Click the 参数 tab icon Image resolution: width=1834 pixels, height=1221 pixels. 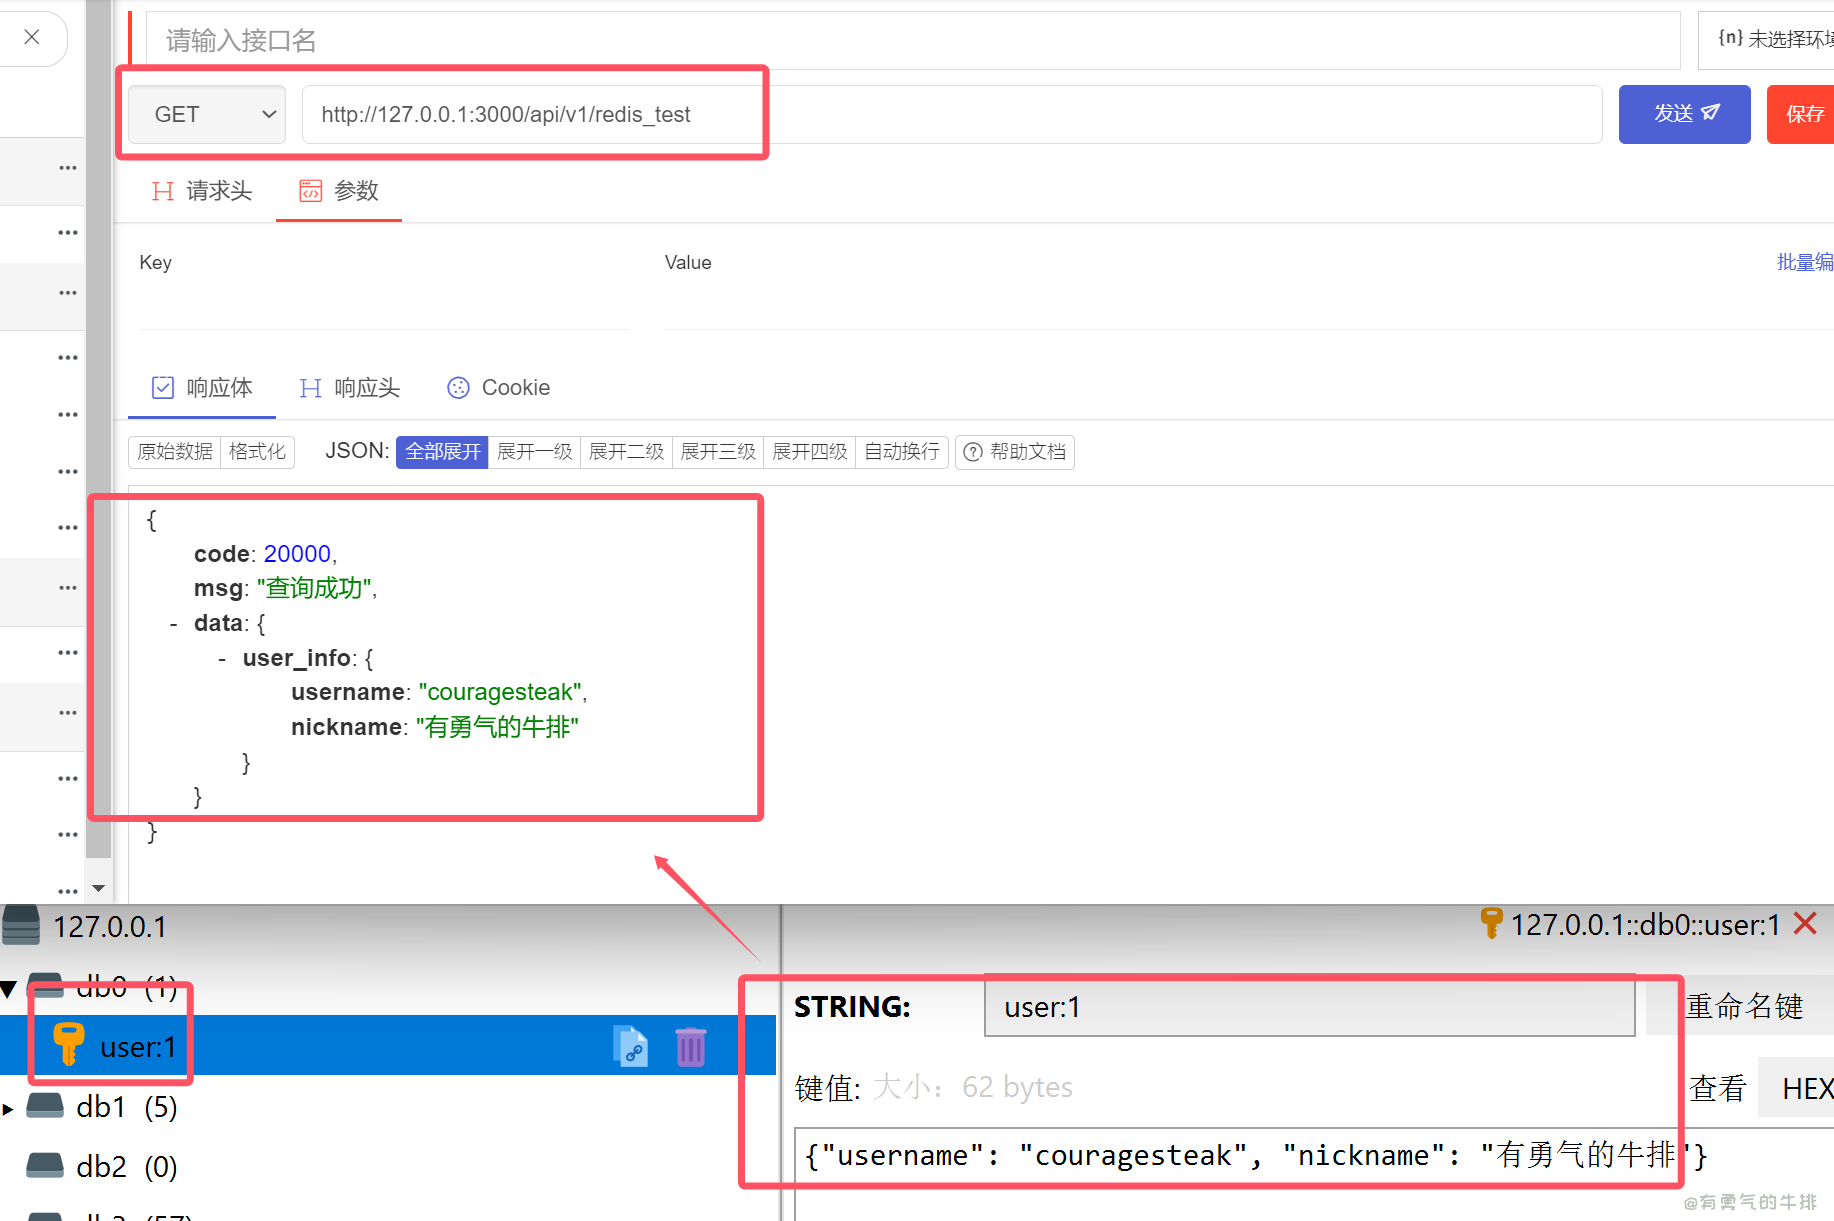[311, 191]
